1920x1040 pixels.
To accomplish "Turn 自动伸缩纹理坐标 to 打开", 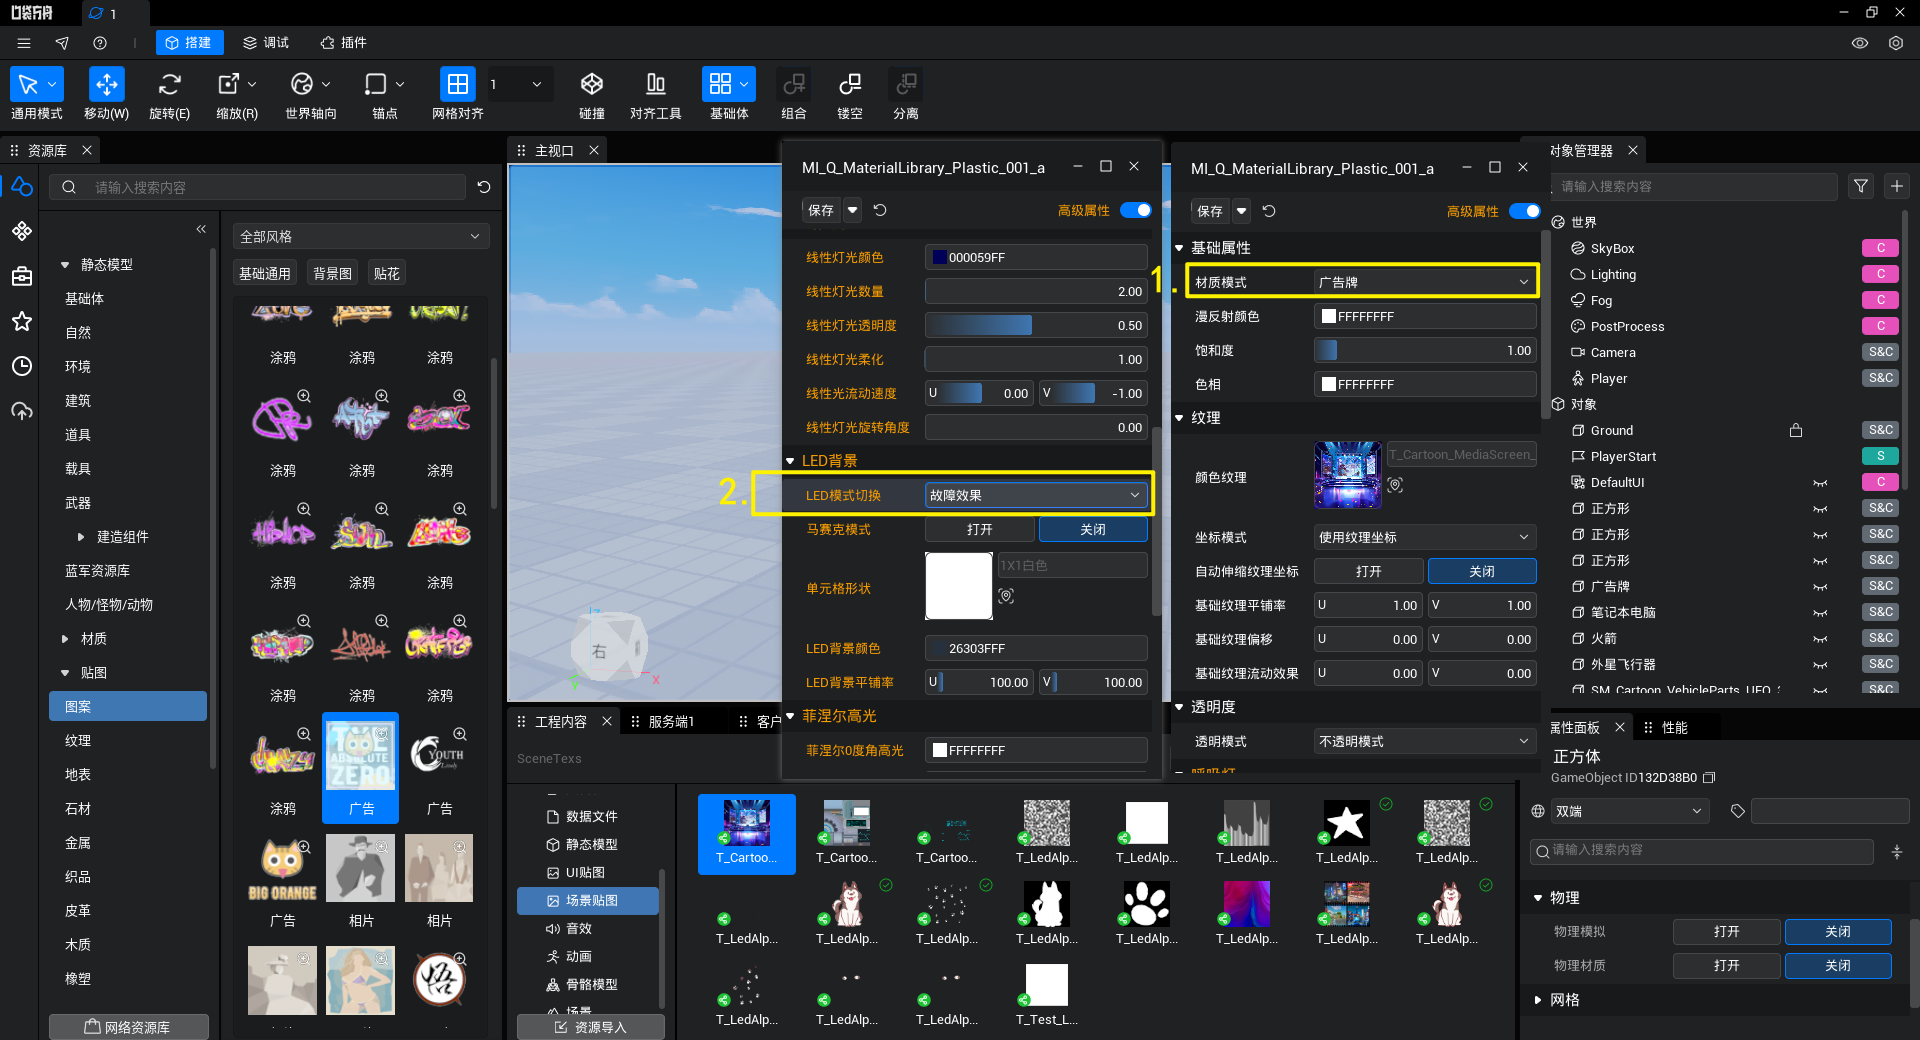I will click(x=1368, y=571).
